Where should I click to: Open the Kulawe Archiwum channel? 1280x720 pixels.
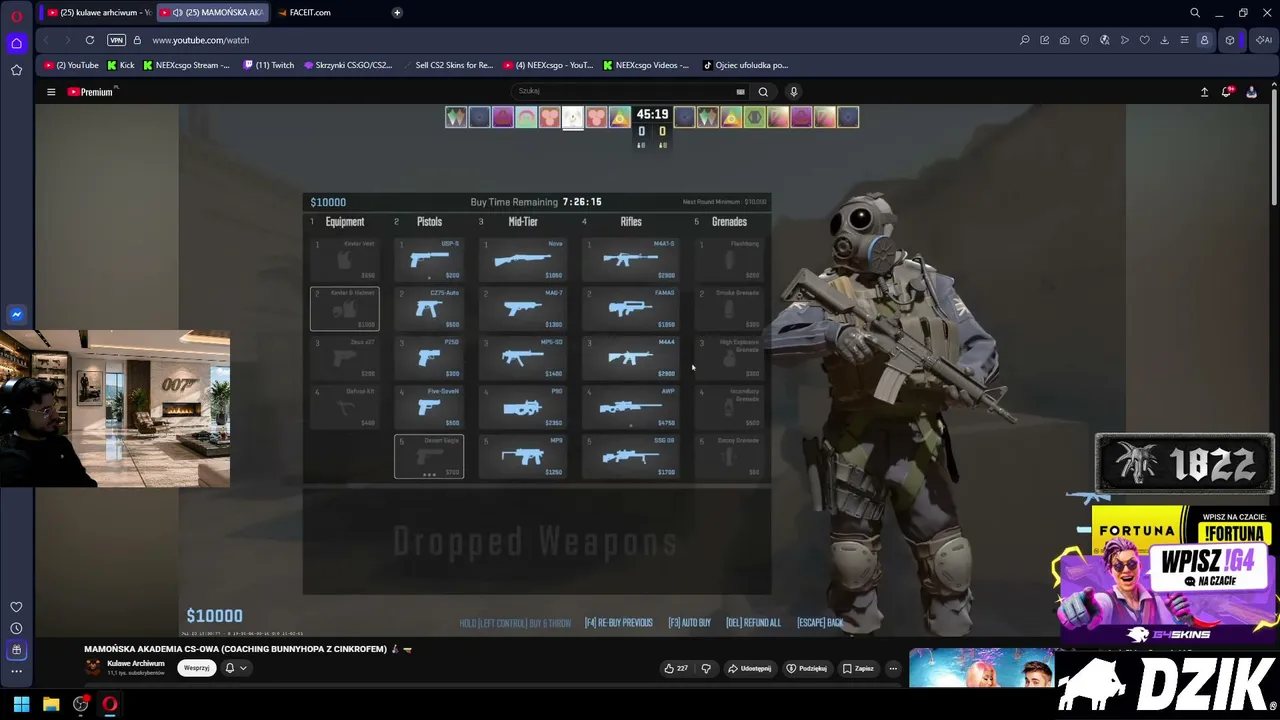(x=135, y=664)
